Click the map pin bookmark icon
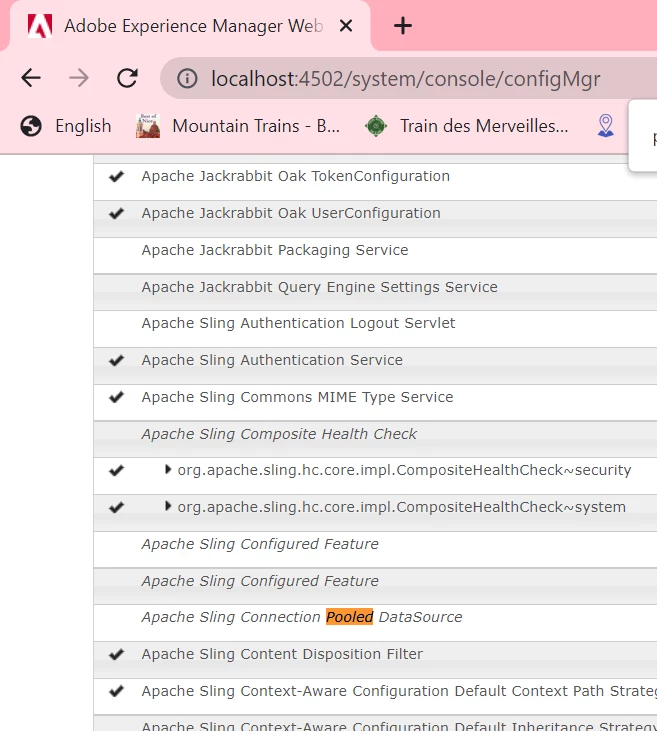This screenshot has width=657, height=731. pos(605,126)
